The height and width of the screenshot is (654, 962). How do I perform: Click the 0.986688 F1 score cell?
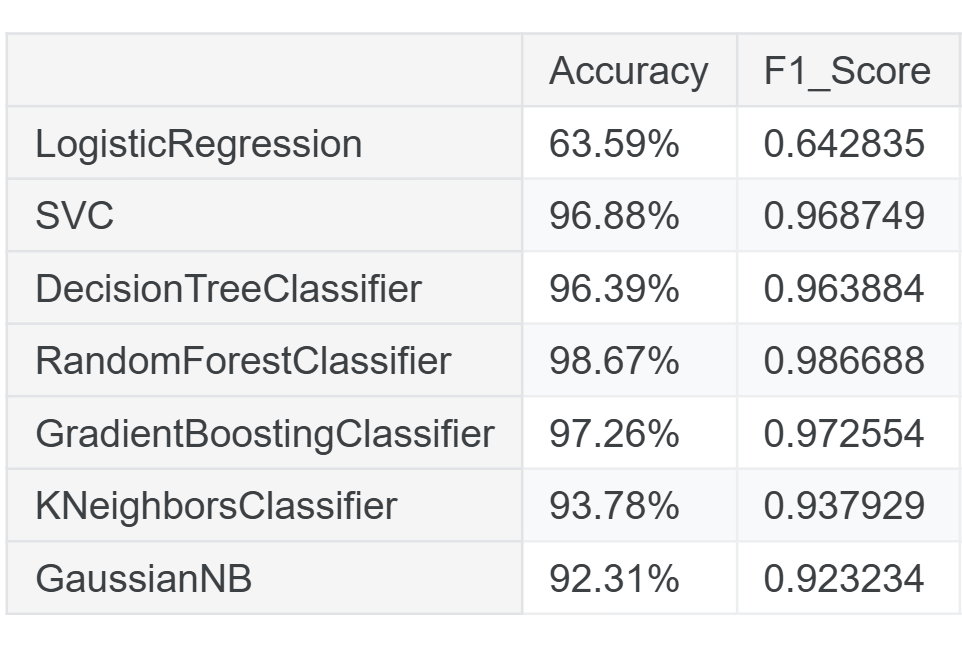click(849, 360)
